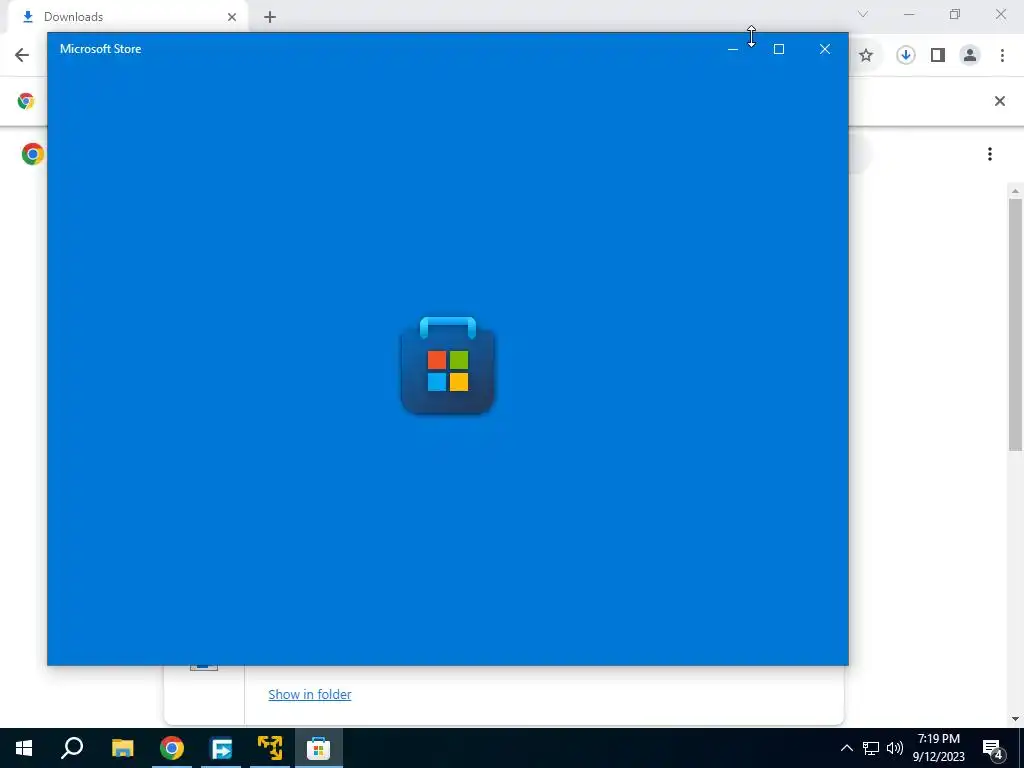Toggle Chrome's side panel
The width and height of the screenshot is (1024, 768).
[x=938, y=56]
